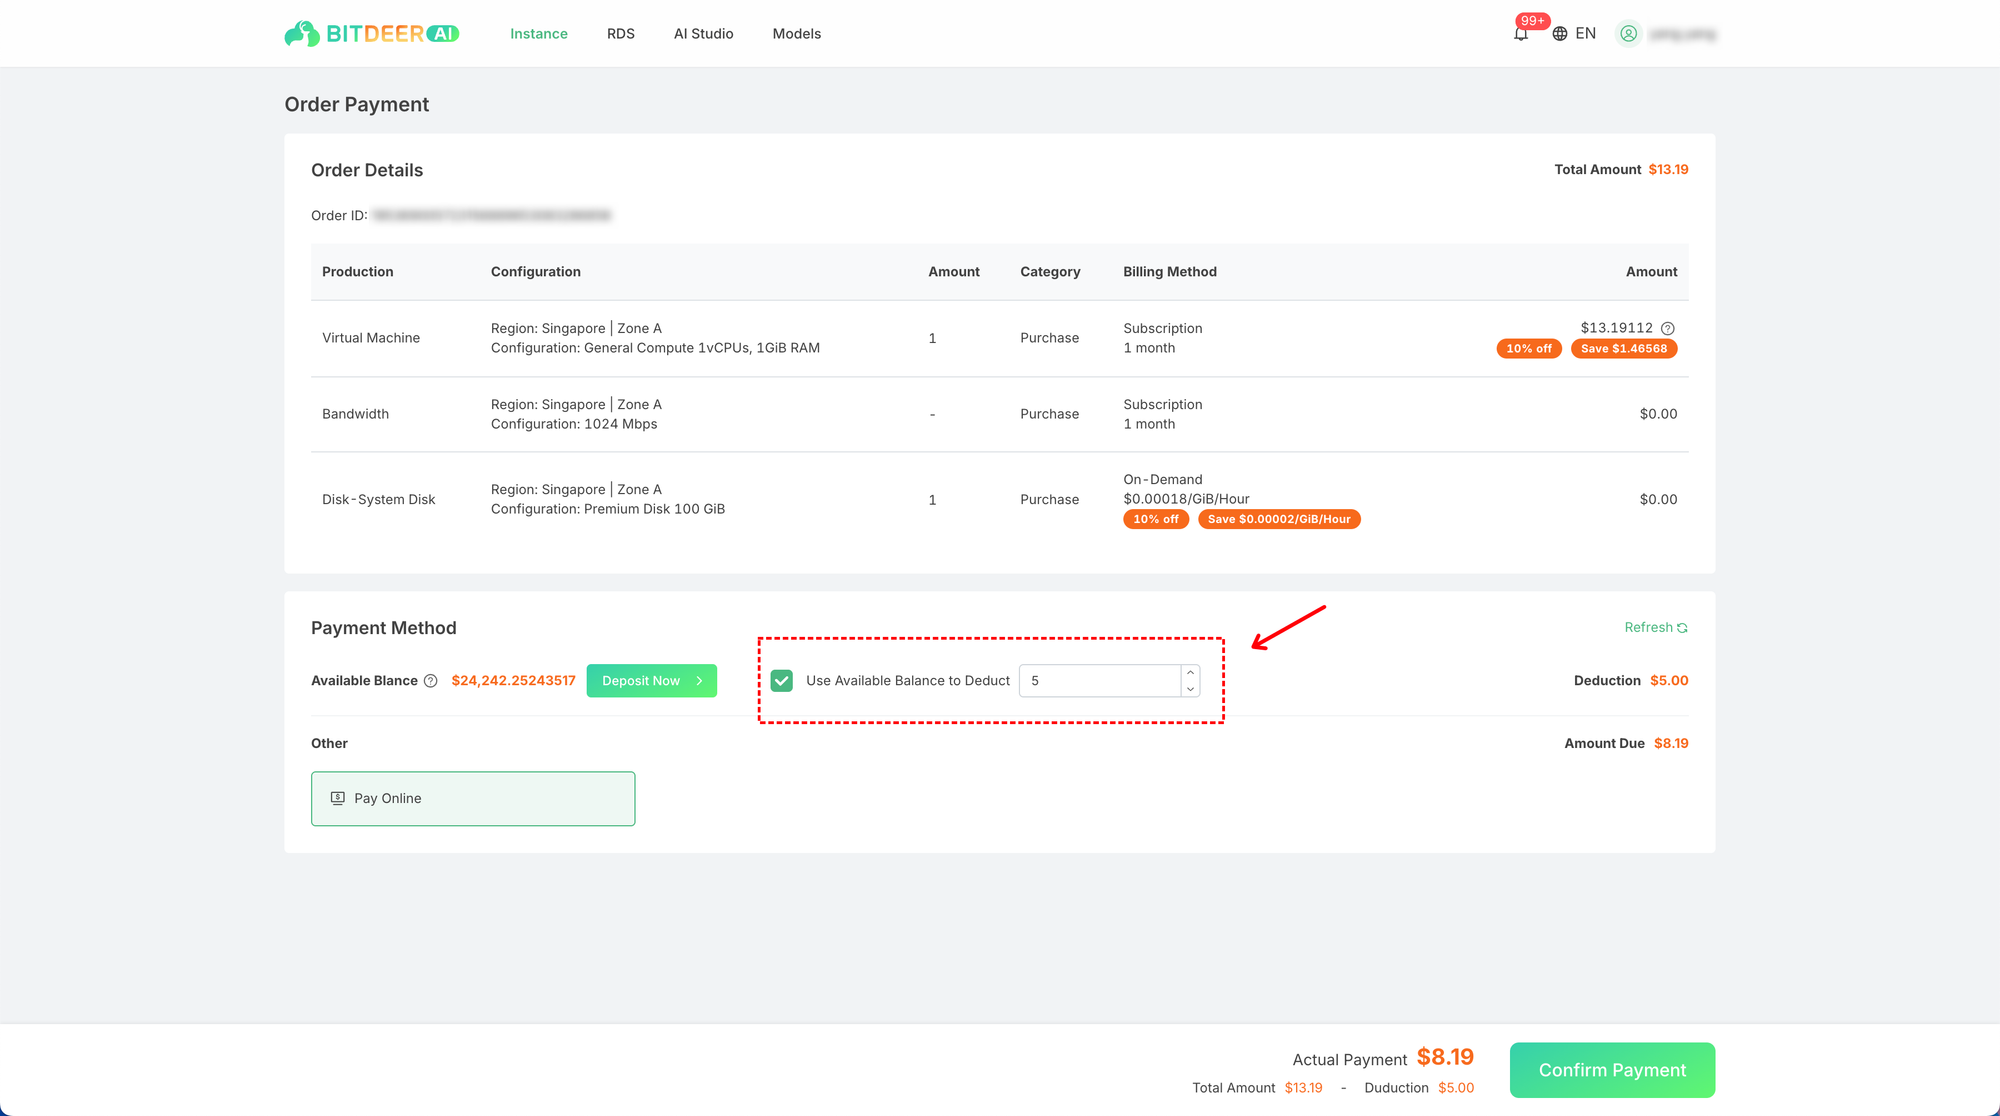Viewport: 2000px width, 1116px height.
Task: Uncheck Use Available Balance to Deduct
Action: click(x=782, y=681)
